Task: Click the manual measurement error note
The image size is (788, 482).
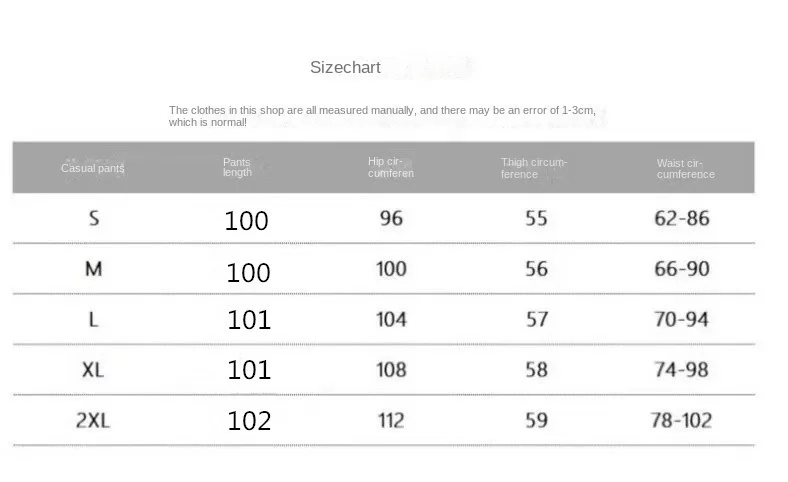Action: click(388, 116)
